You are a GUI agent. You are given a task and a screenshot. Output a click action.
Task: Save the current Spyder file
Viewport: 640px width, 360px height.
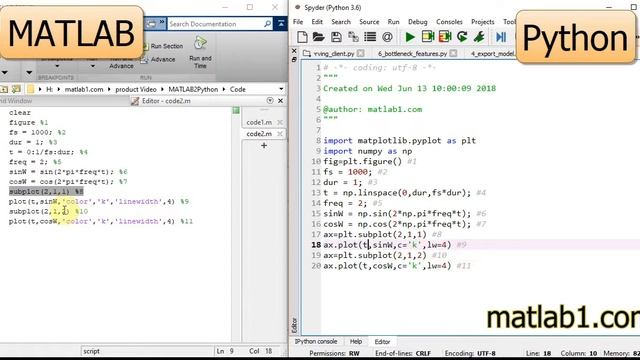pos(336,37)
